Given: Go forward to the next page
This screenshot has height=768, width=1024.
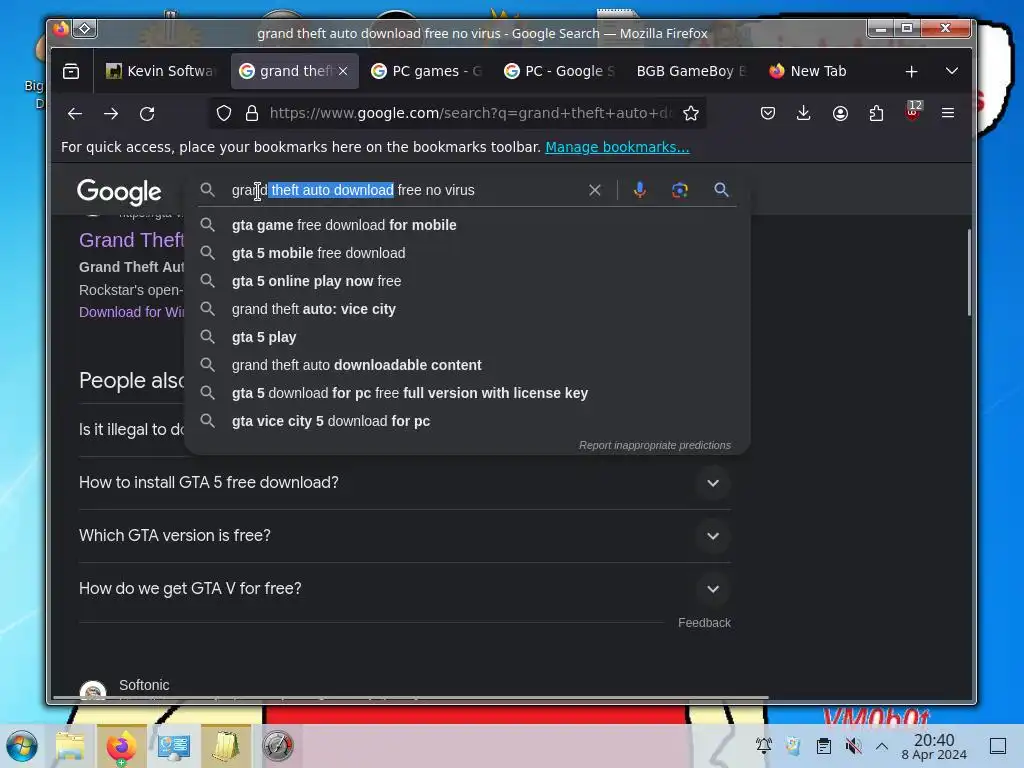Looking at the screenshot, I should [111, 114].
